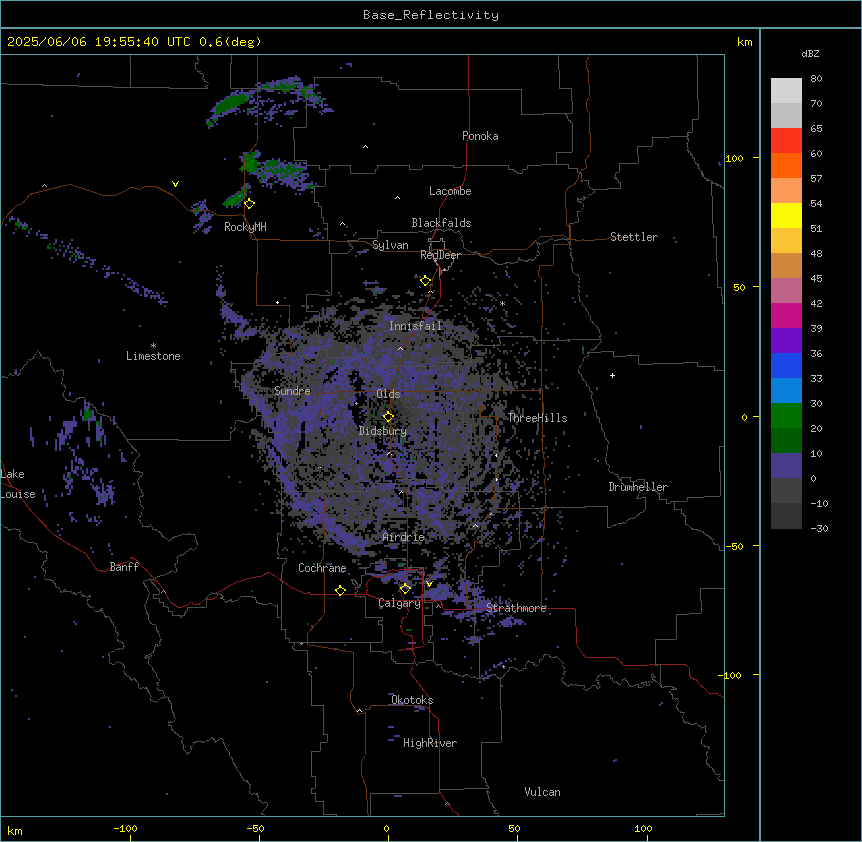Image resolution: width=862 pixels, height=842 pixels.
Task: Click the yellow v marker northwest of RockyMH
Action: 175,184
